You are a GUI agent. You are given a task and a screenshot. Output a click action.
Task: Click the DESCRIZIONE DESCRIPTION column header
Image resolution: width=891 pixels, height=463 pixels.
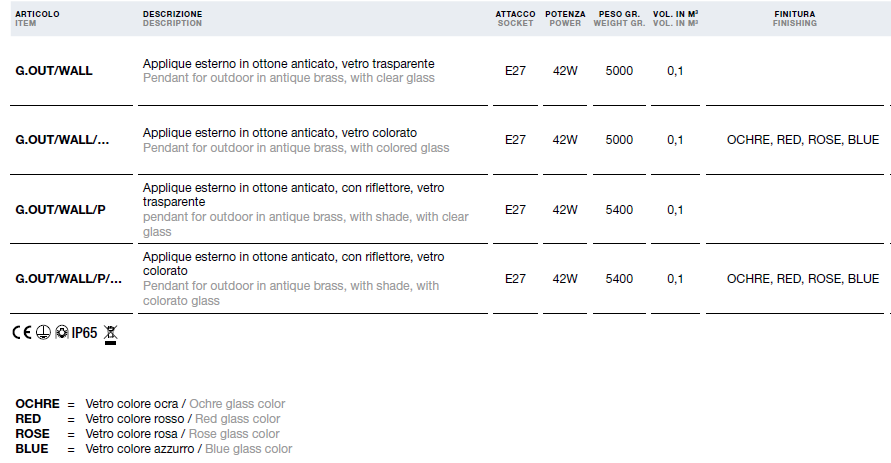click(172, 18)
